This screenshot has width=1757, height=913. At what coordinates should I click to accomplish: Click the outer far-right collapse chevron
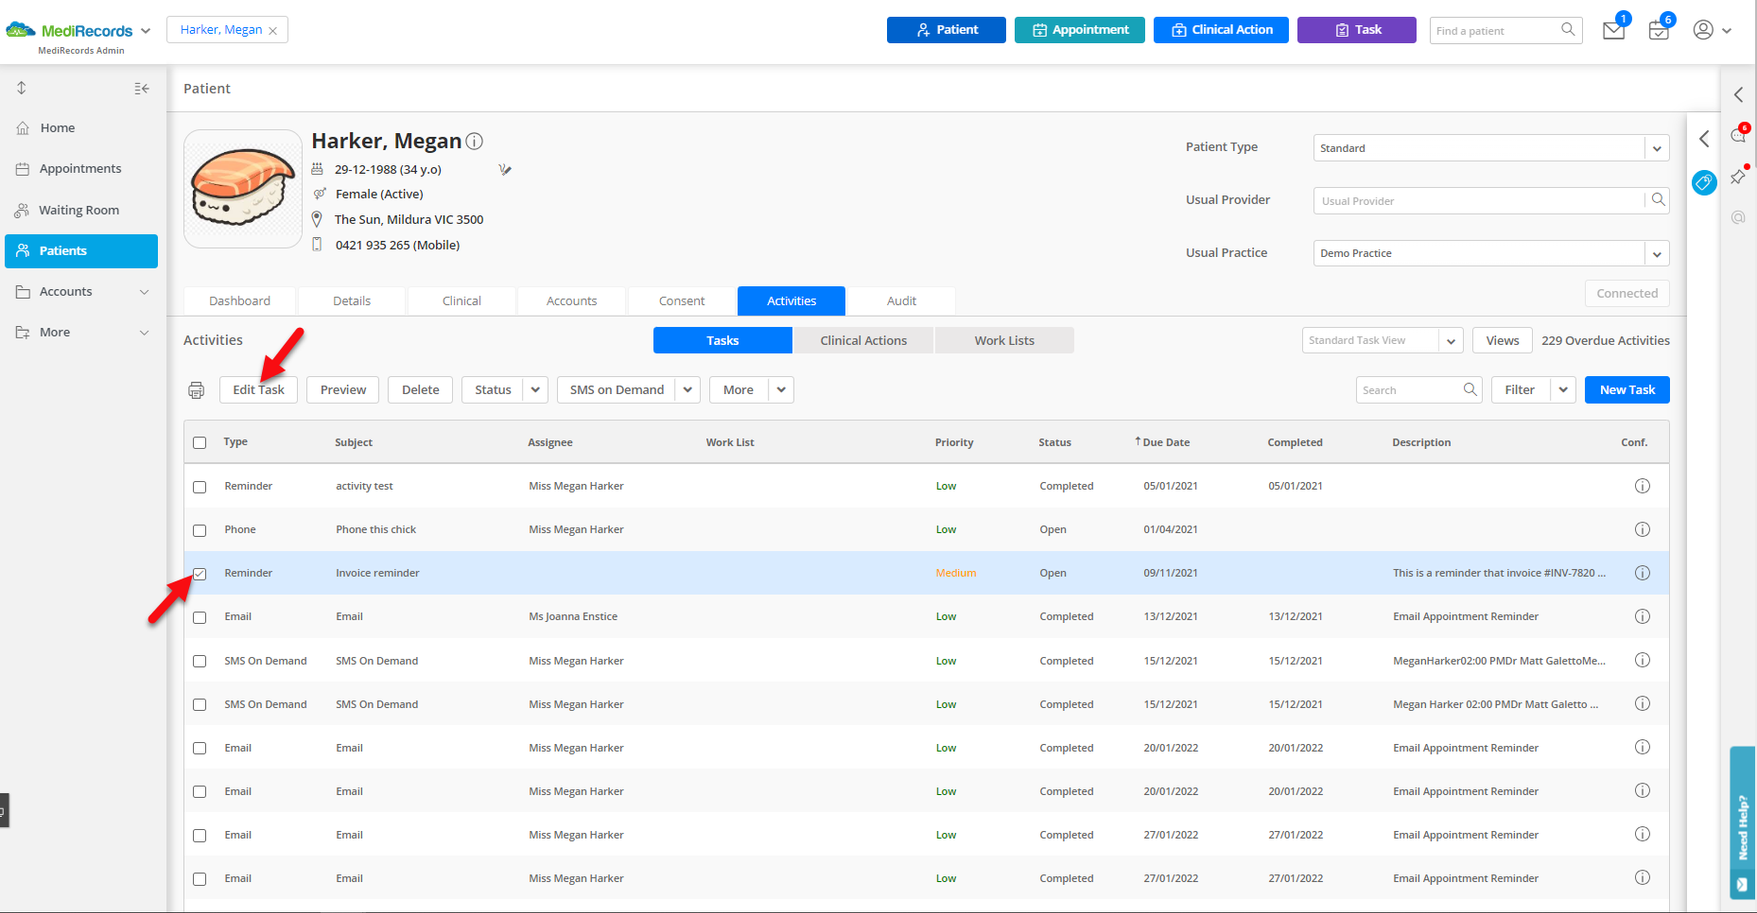[1739, 94]
